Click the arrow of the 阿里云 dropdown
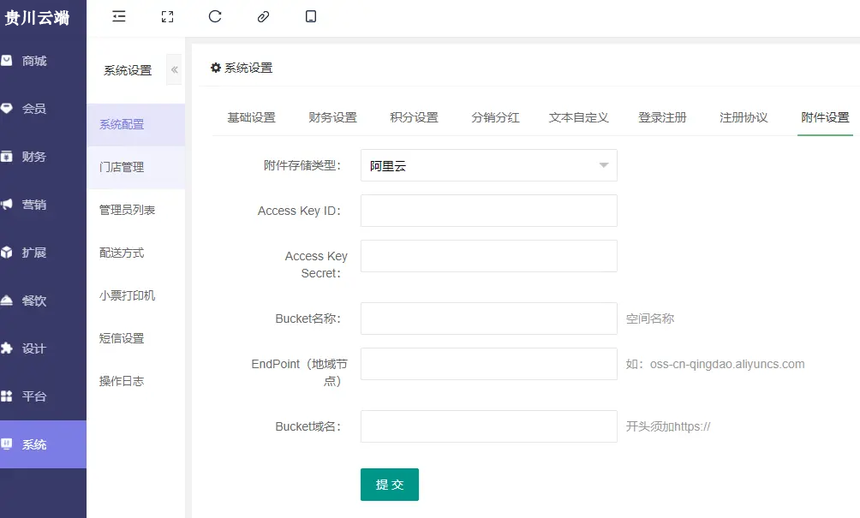 click(604, 165)
